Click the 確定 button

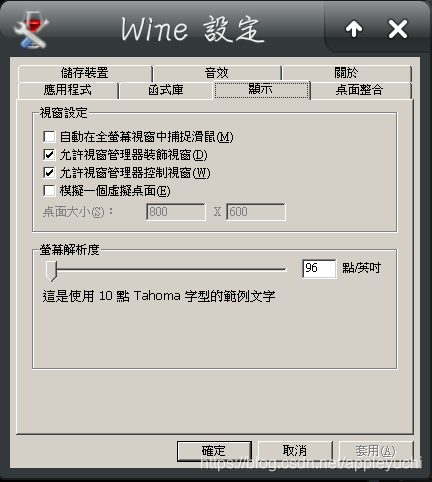coord(214,451)
